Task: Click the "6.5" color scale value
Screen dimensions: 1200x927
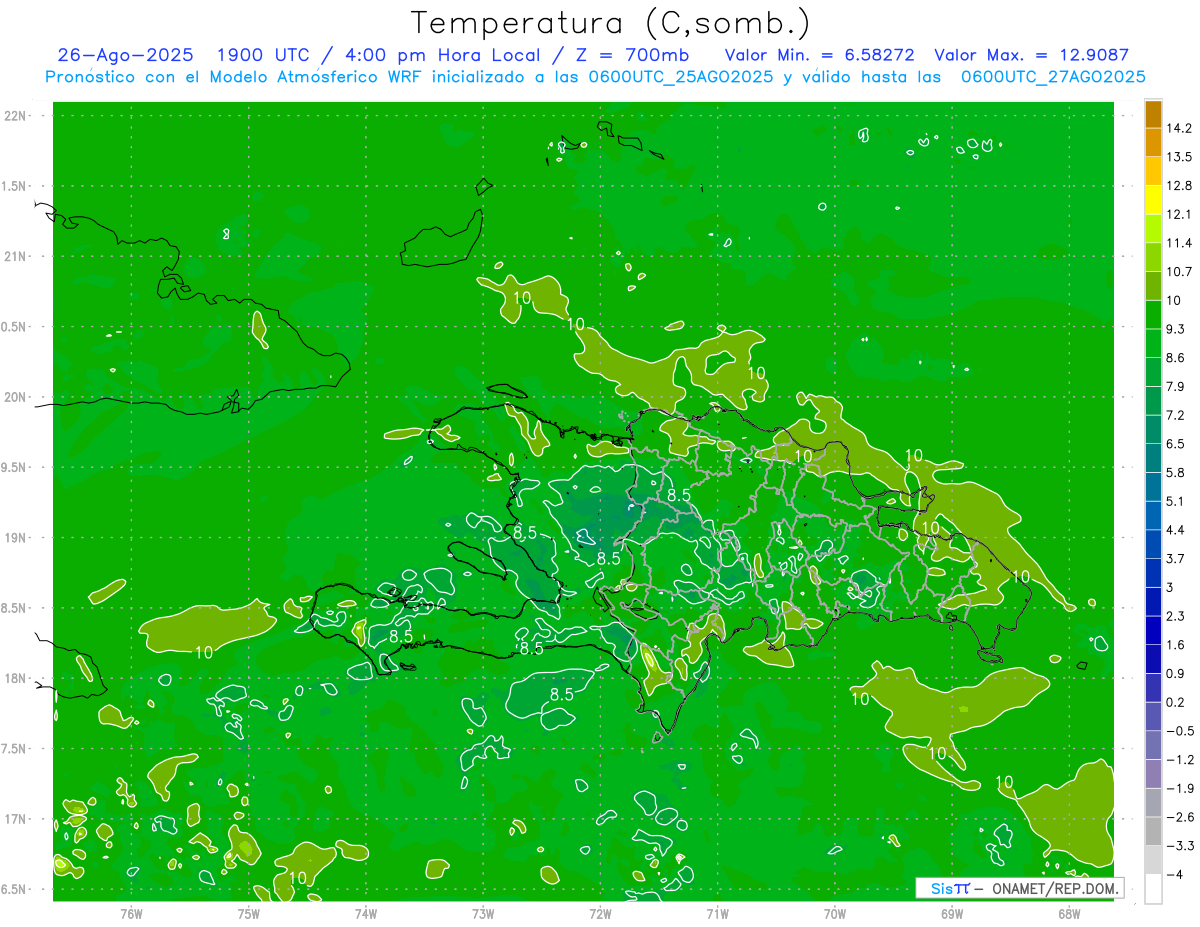Action: coord(1176,444)
